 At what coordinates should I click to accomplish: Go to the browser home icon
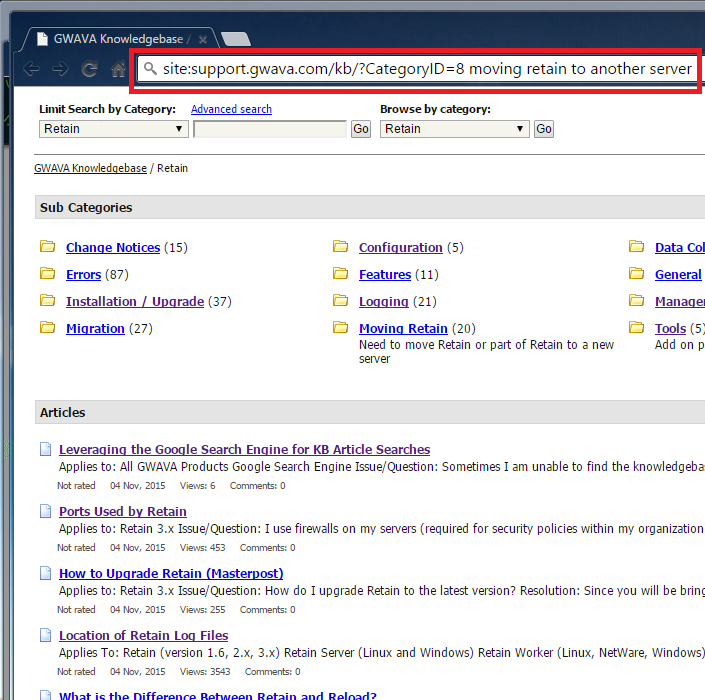point(118,69)
